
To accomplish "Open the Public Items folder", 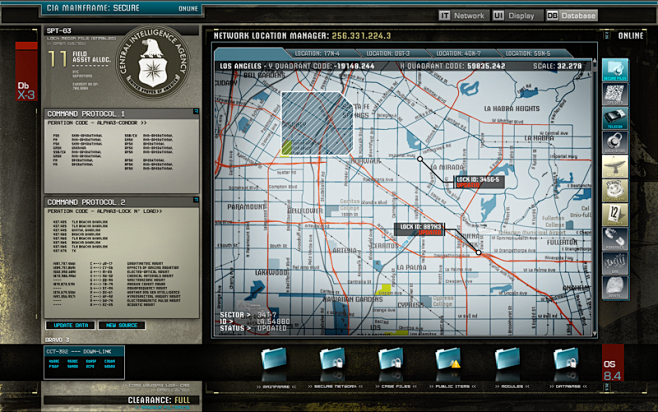I will pyautogui.click(x=448, y=360).
